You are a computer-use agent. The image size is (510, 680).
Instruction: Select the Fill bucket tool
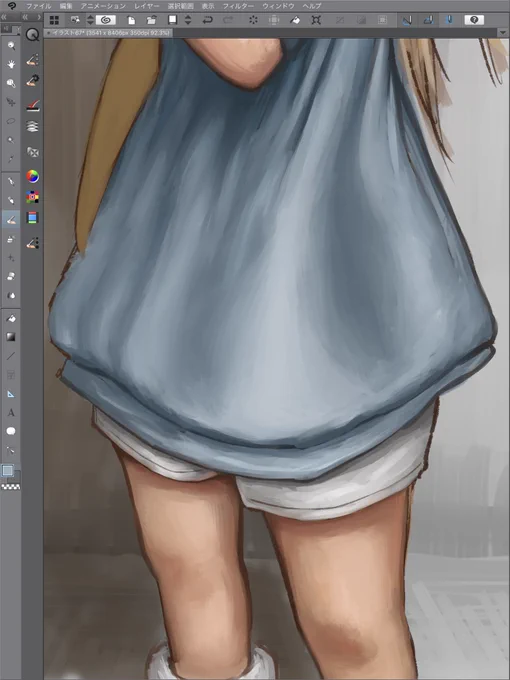click(x=11, y=318)
